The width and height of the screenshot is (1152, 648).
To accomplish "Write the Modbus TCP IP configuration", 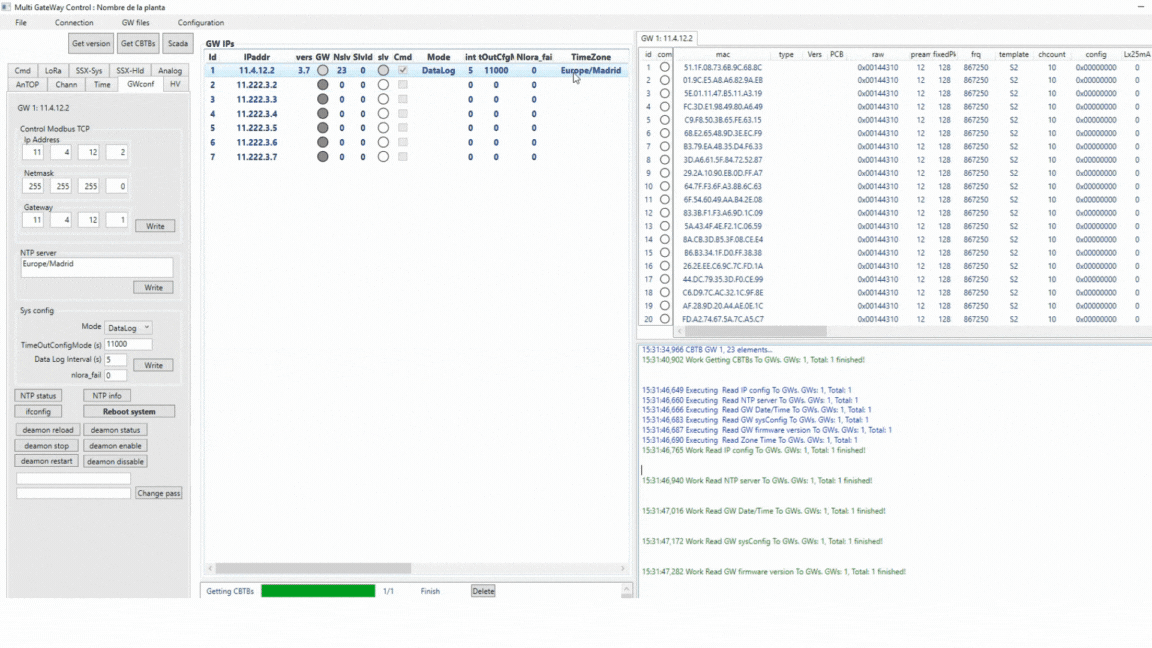I will (x=155, y=226).
